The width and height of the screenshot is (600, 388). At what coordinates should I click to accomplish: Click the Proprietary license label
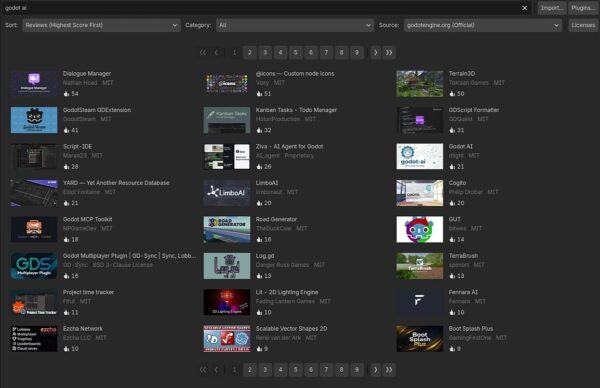299,156
